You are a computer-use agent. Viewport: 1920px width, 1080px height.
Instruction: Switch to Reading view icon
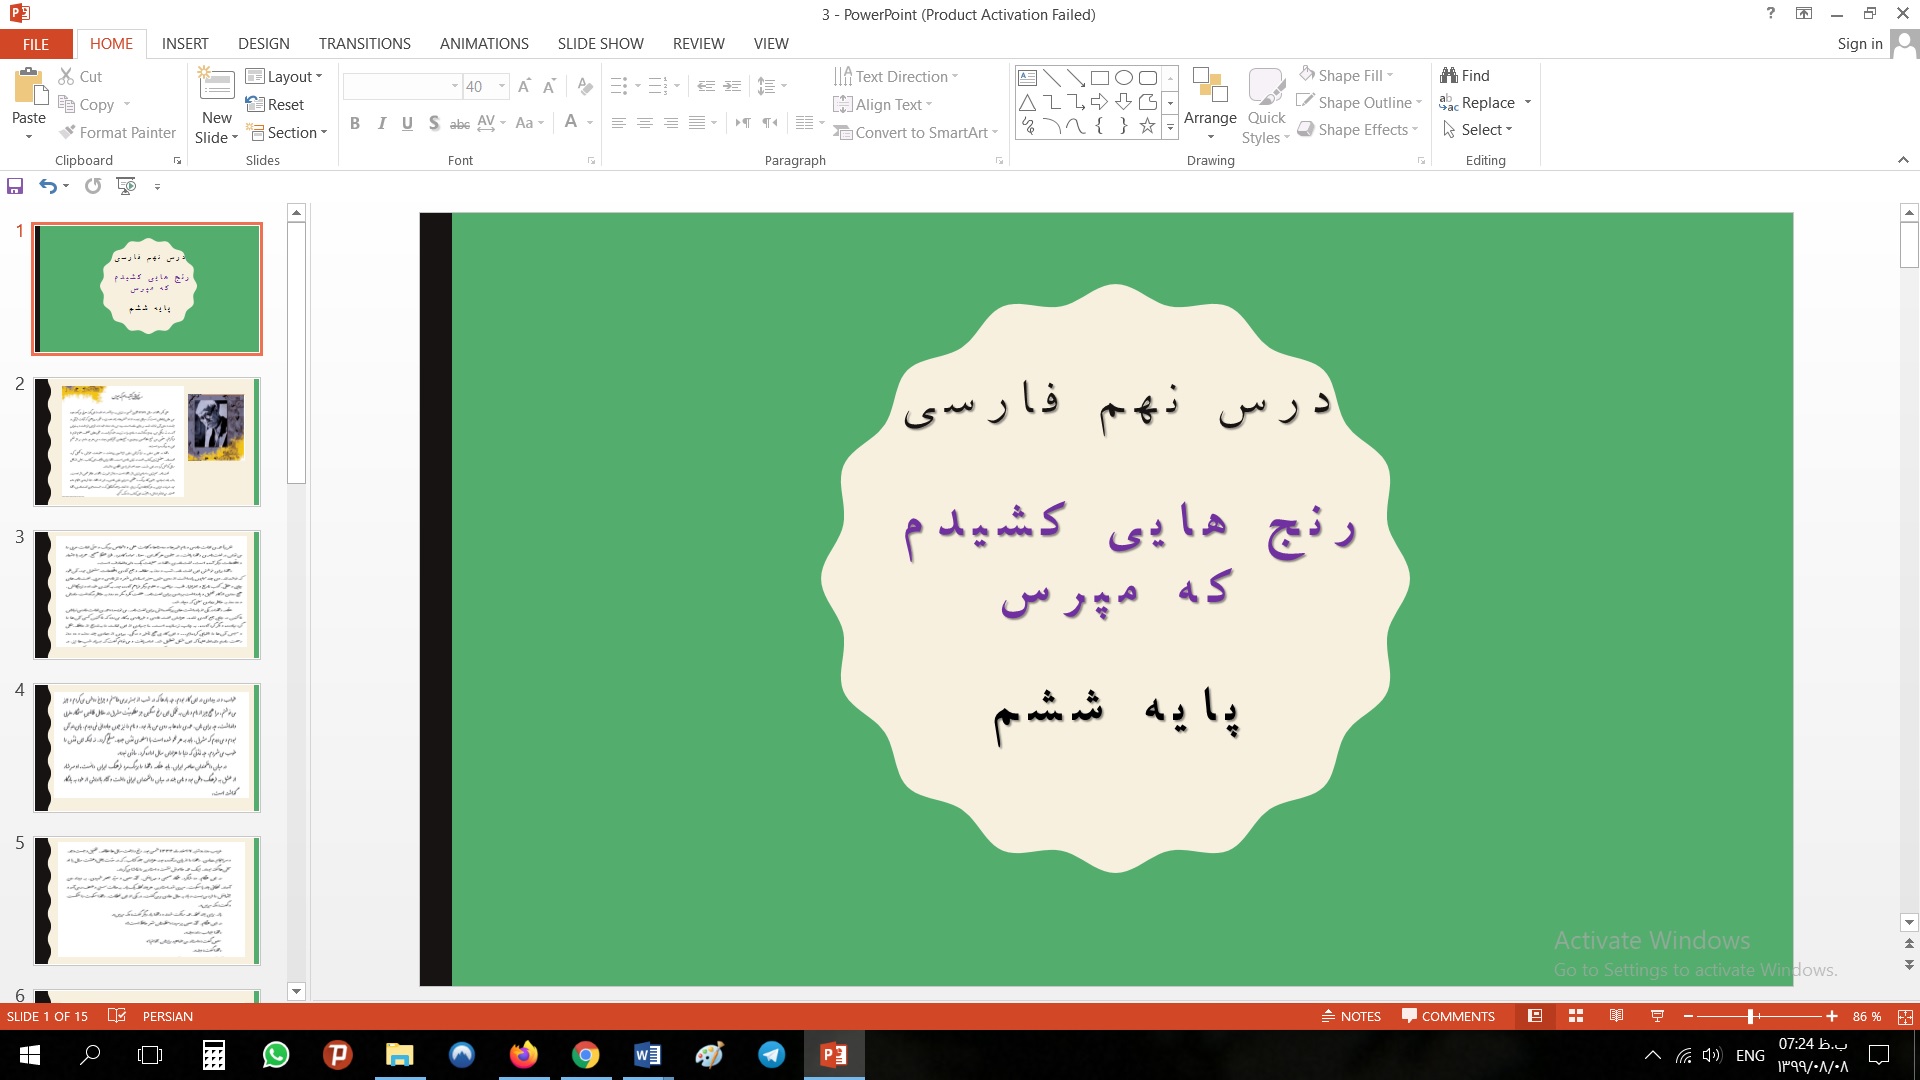click(1616, 1016)
